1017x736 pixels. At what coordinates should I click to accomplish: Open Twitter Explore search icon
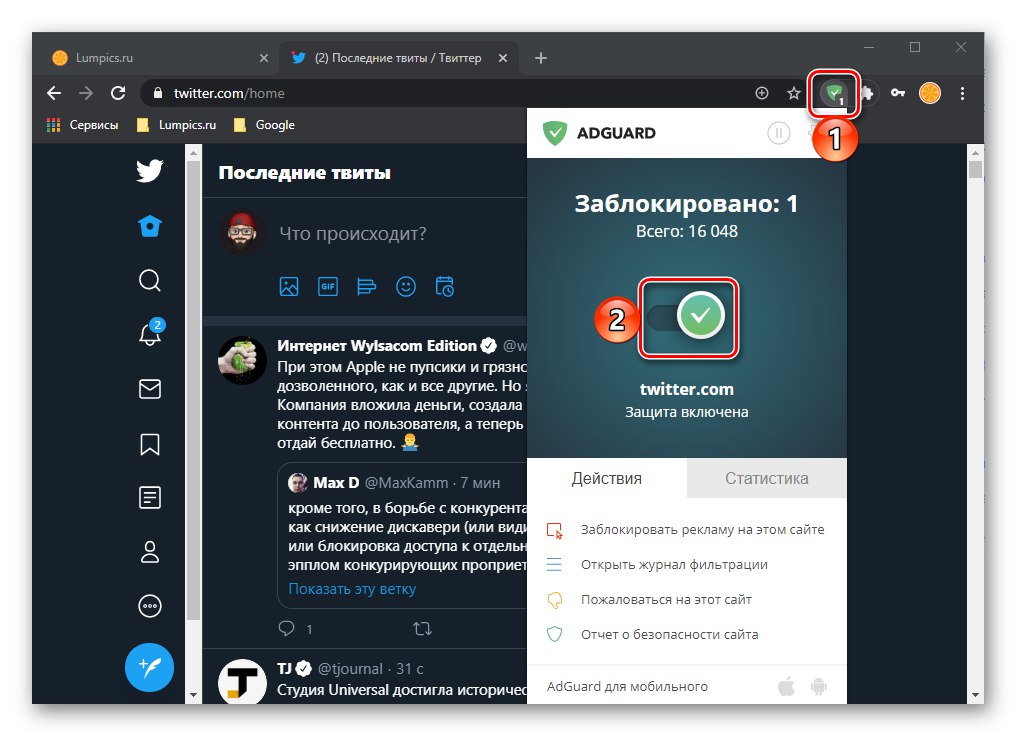coord(150,281)
